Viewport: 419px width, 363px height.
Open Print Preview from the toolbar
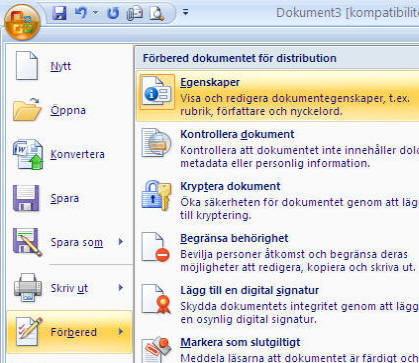(156, 14)
